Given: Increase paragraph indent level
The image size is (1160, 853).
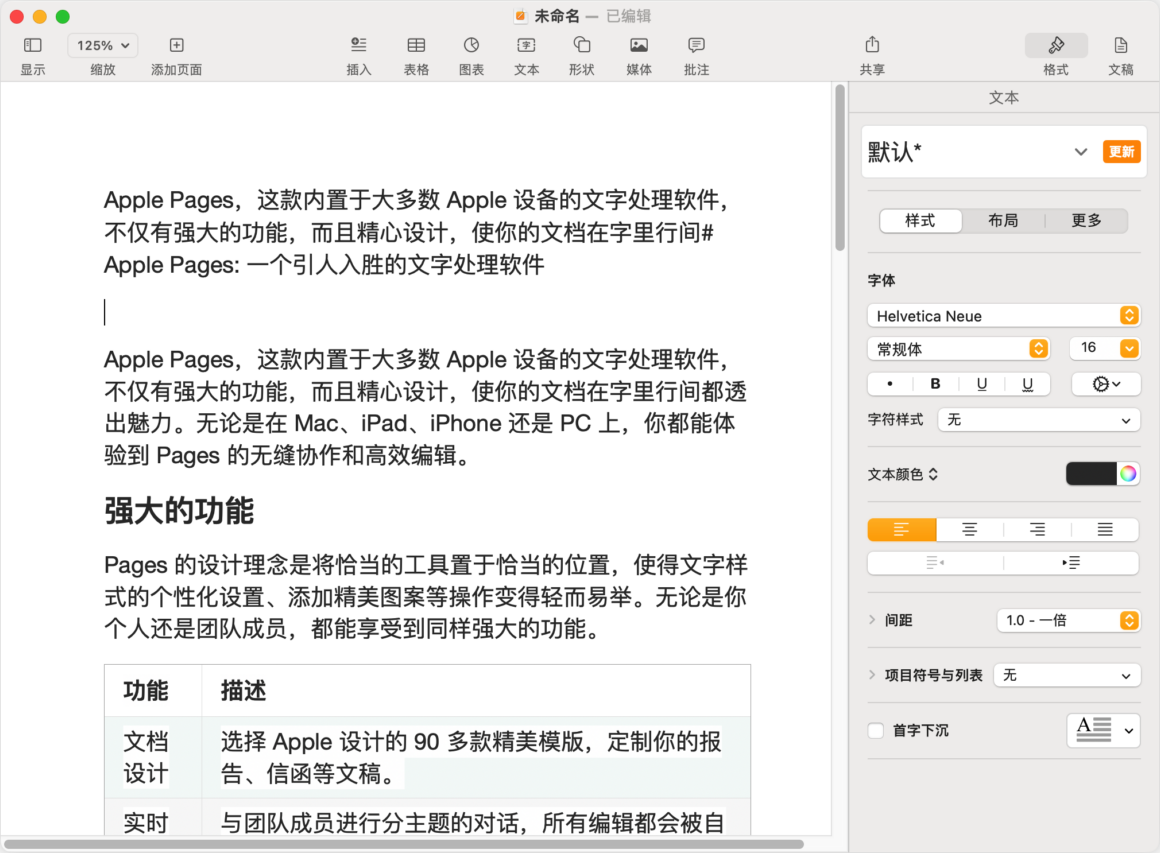Looking at the screenshot, I should (x=1070, y=563).
